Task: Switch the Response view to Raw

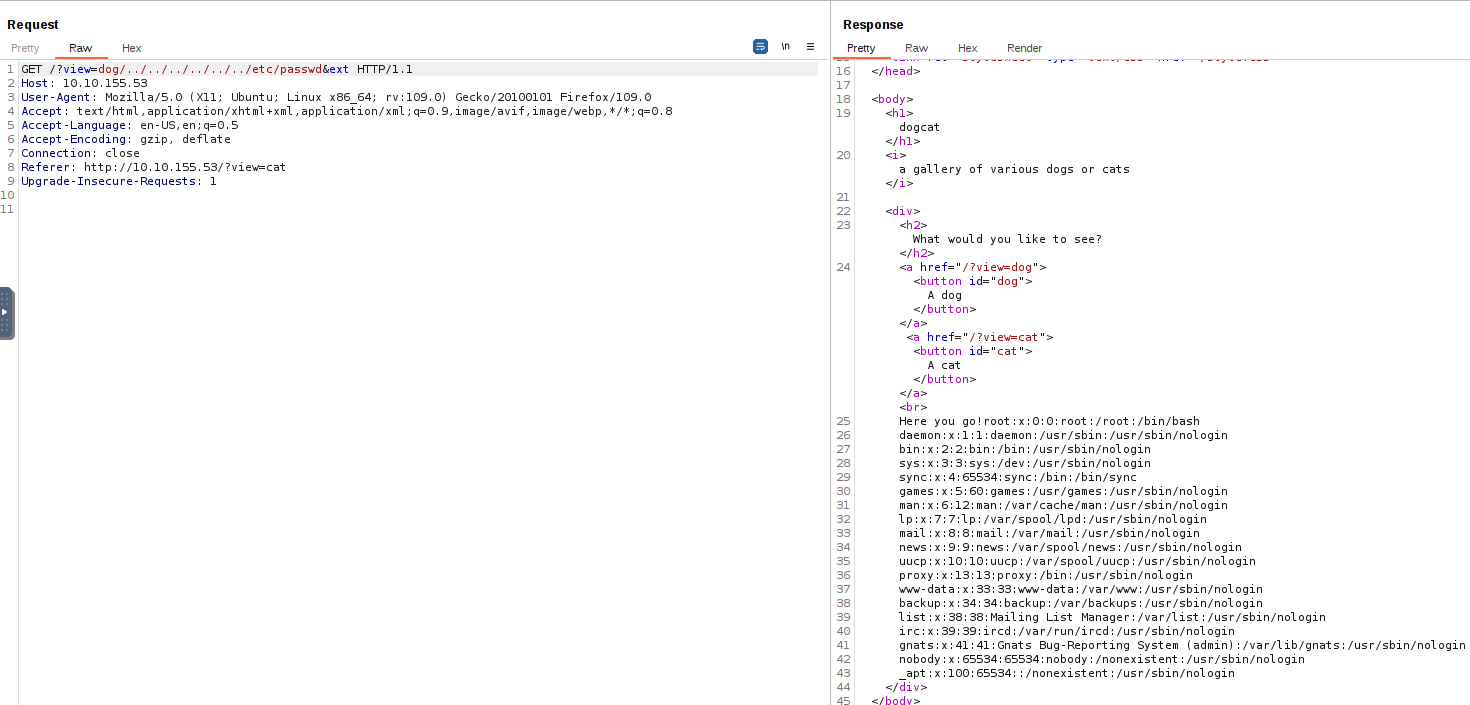Action: click(916, 48)
